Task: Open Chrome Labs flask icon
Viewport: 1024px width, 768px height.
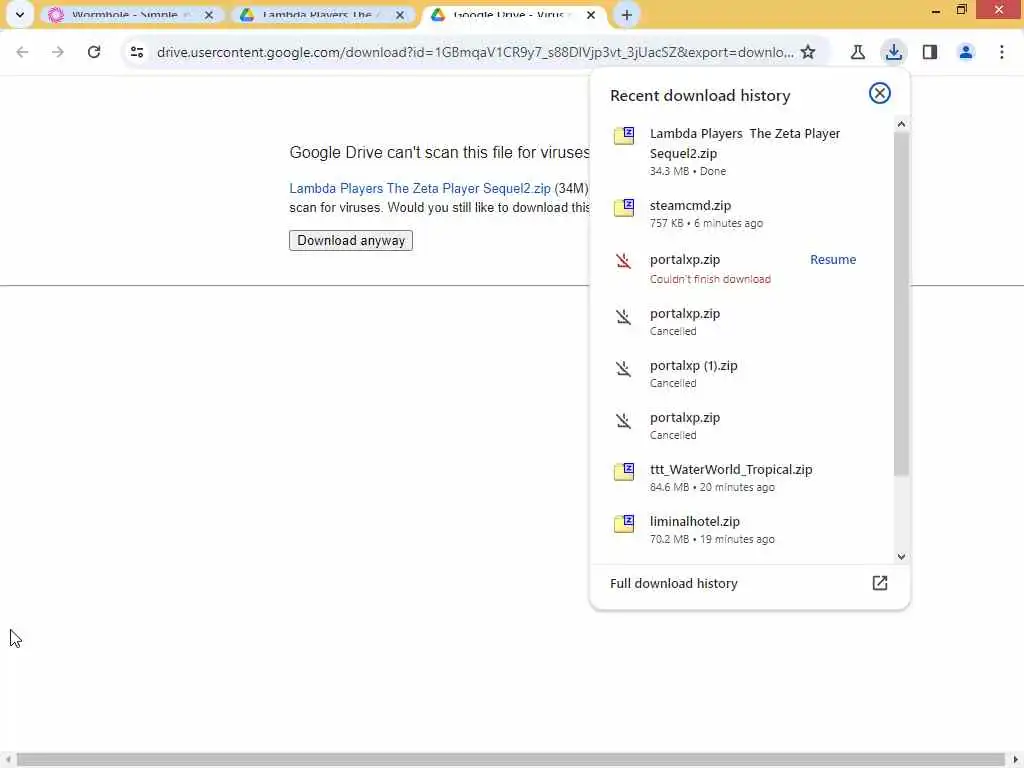Action: (x=857, y=52)
